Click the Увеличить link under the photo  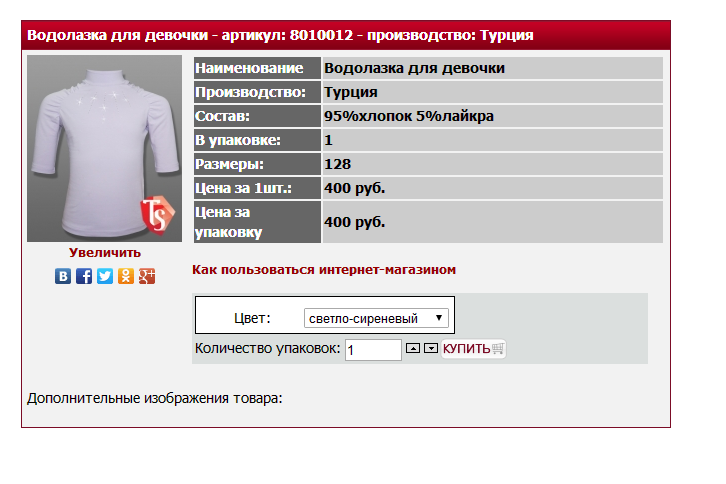[105, 253]
